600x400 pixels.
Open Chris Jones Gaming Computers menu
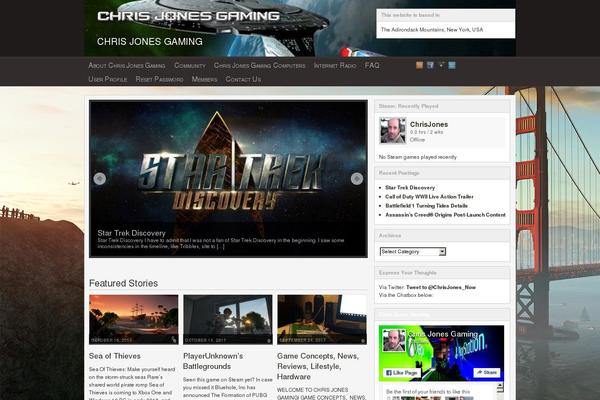click(x=259, y=65)
